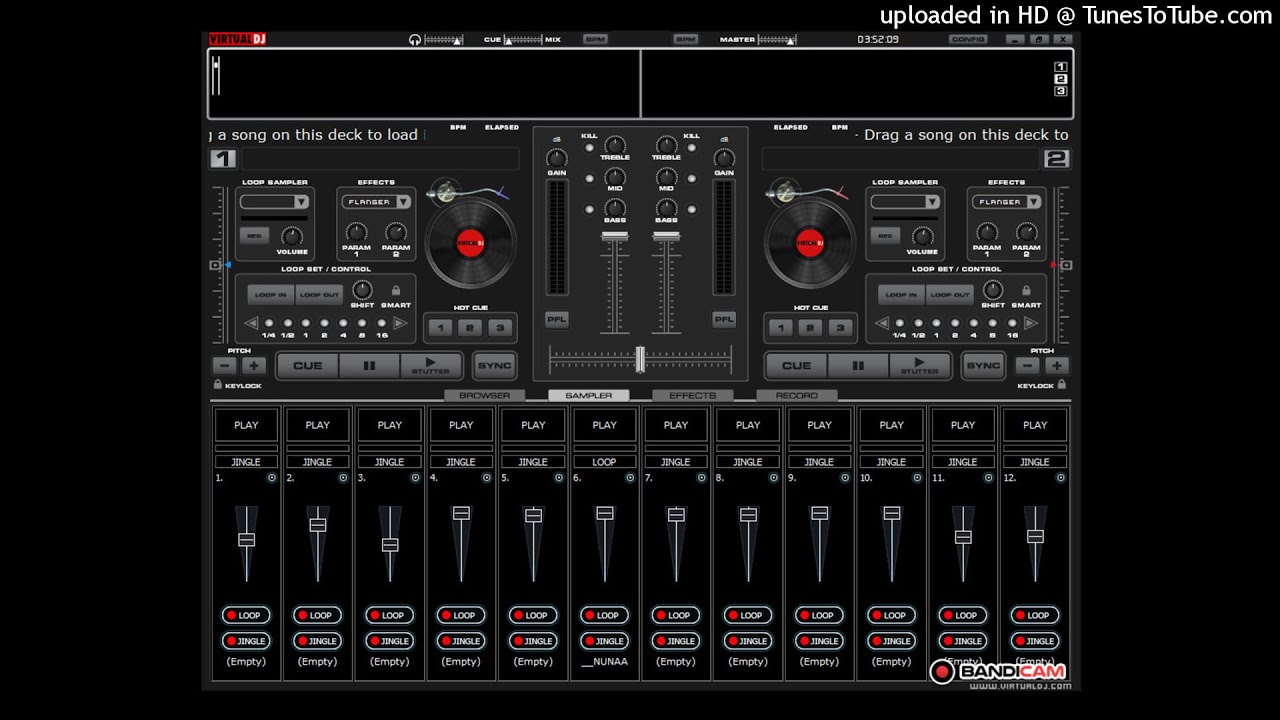Trigger left deck Hot Cue 2
The image size is (1280, 720).
click(470, 328)
